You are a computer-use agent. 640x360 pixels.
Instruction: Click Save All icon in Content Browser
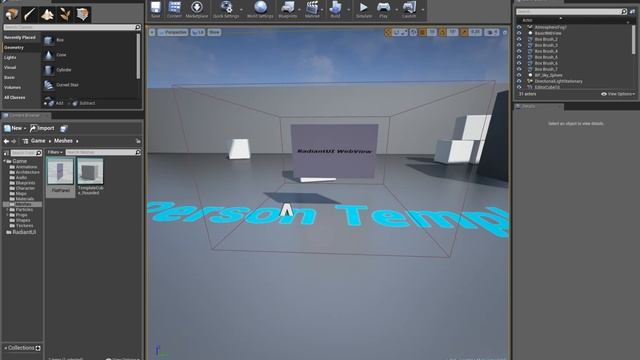click(x=64, y=129)
